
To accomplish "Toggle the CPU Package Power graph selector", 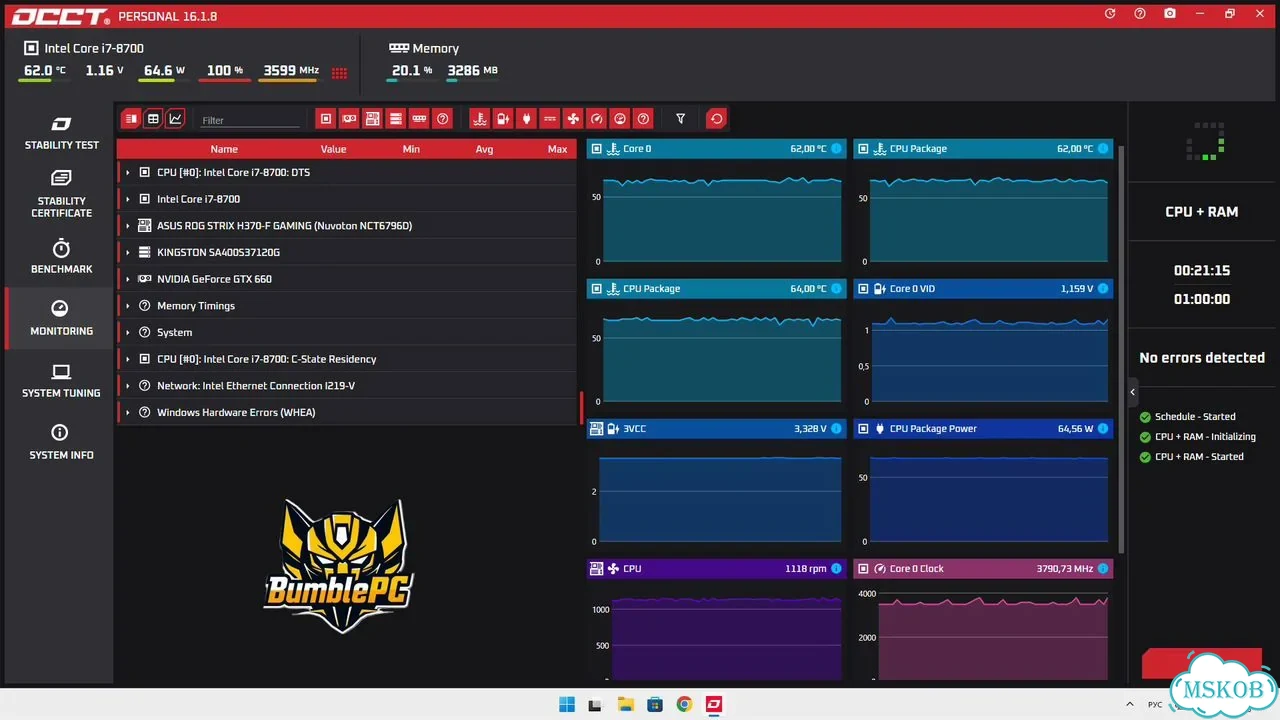I will [x=863, y=429].
